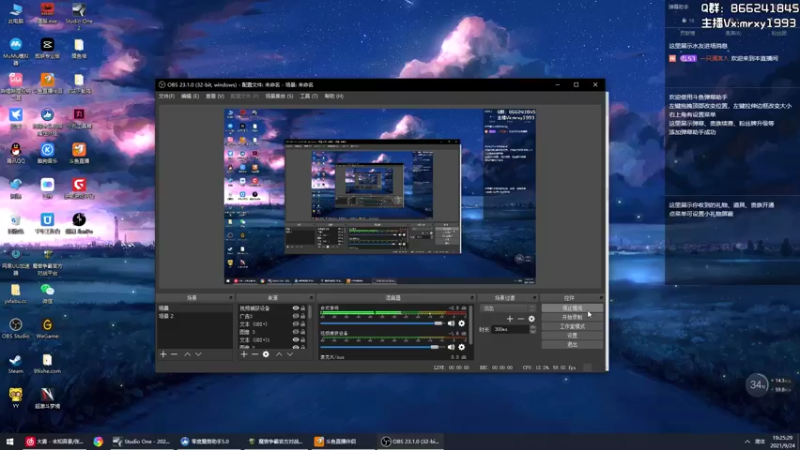
Task: Toggle the first source row lock icon
Action: point(303,308)
